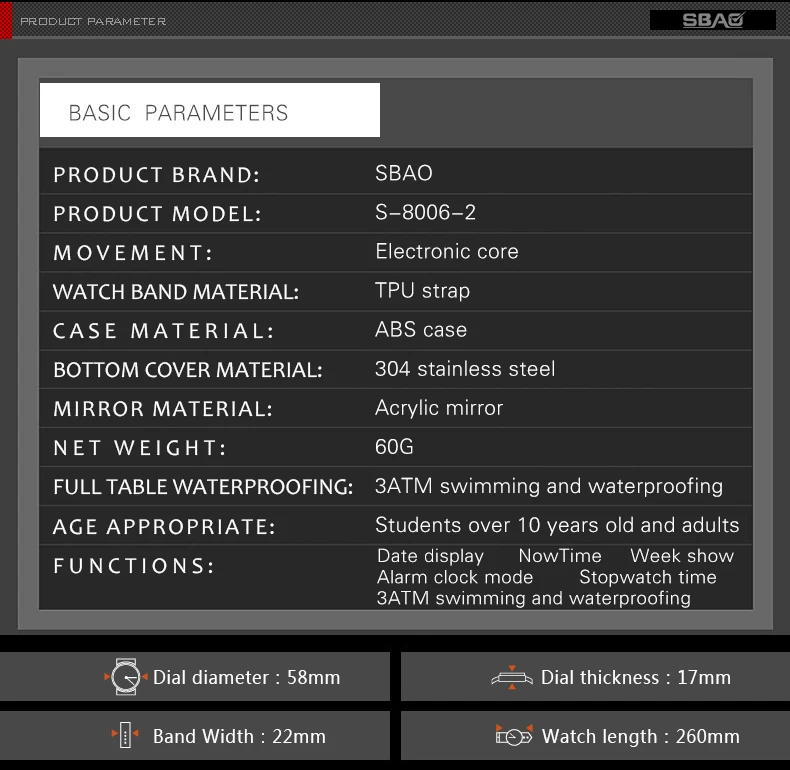Click the 'FULL TABLE WATERPROOFING:' label
The height and width of the screenshot is (770, 790).
click(x=203, y=487)
